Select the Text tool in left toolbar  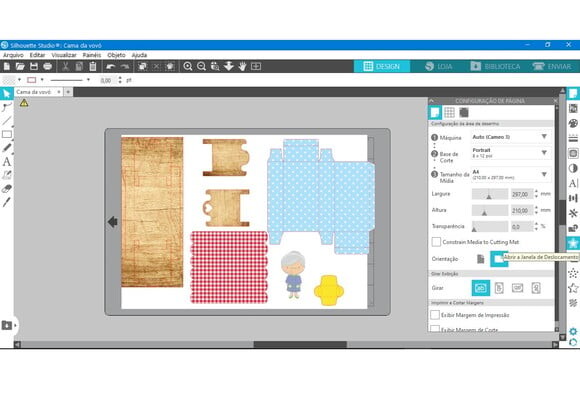(x=7, y=162)
